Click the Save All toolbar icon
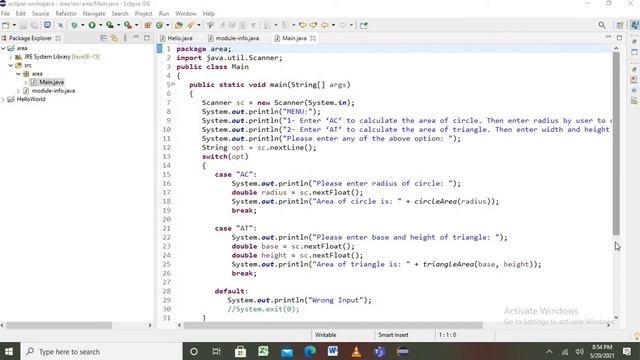 34,25
